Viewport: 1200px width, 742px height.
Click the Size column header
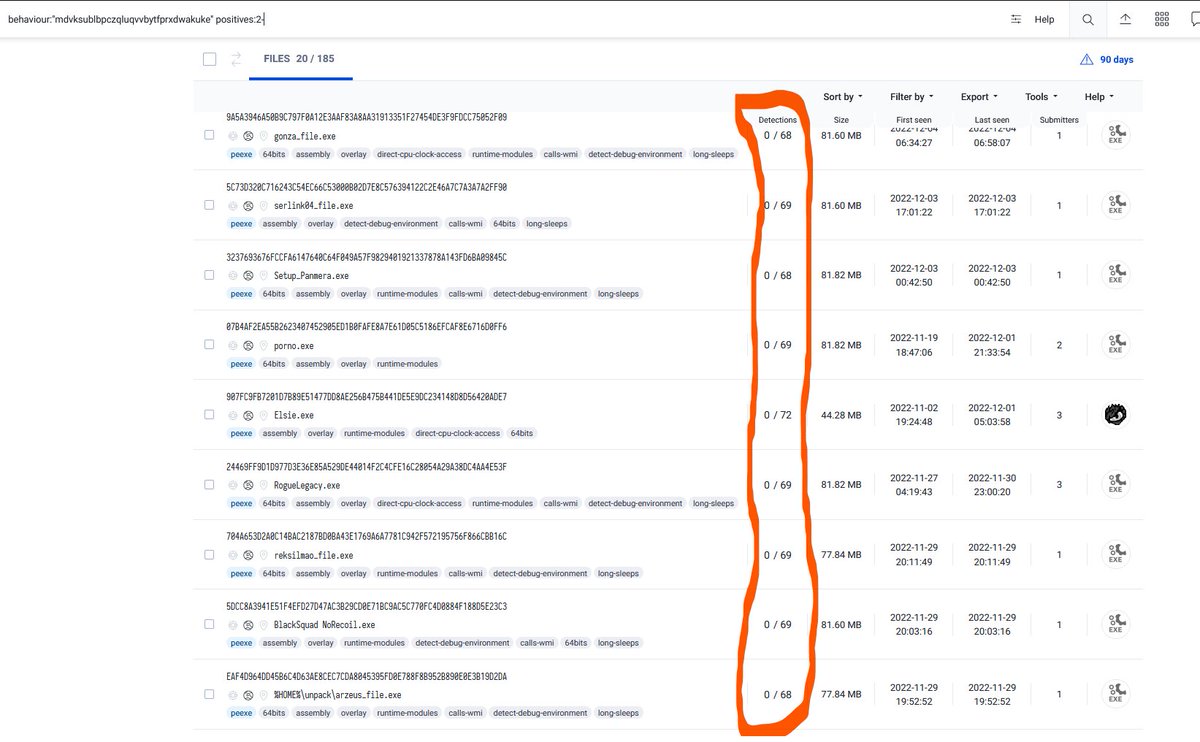click(841, 120)
